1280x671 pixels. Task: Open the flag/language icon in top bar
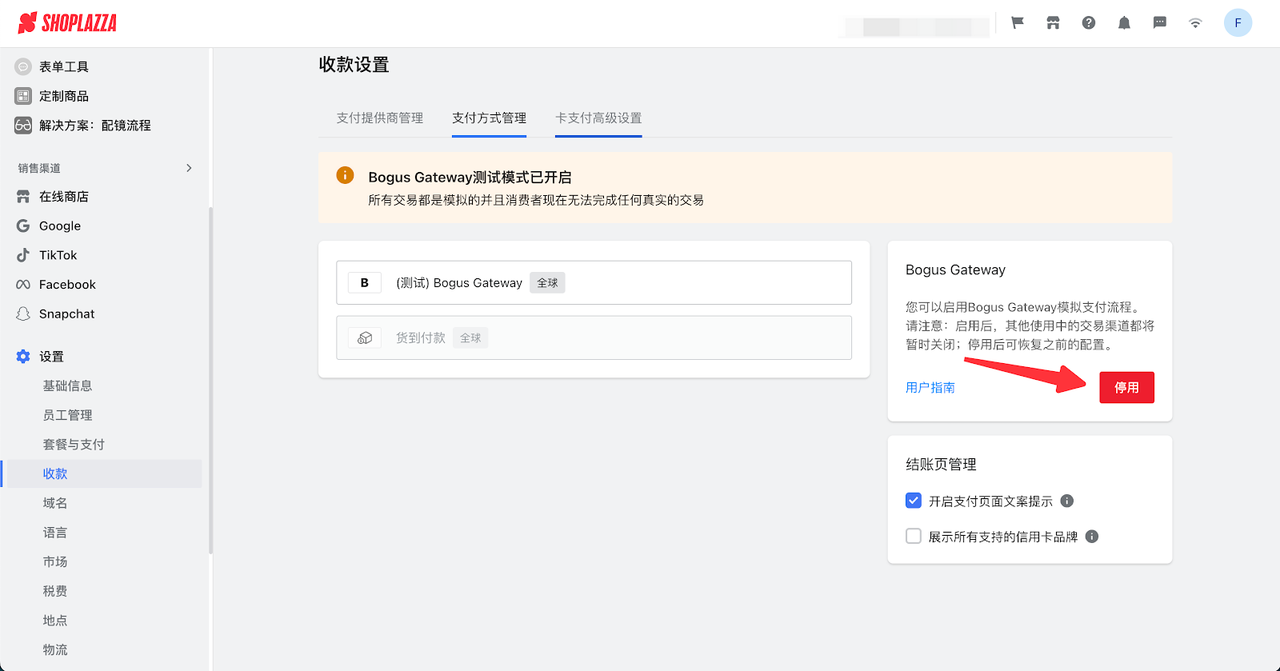pyautogui.click(x=1017, y=21)
